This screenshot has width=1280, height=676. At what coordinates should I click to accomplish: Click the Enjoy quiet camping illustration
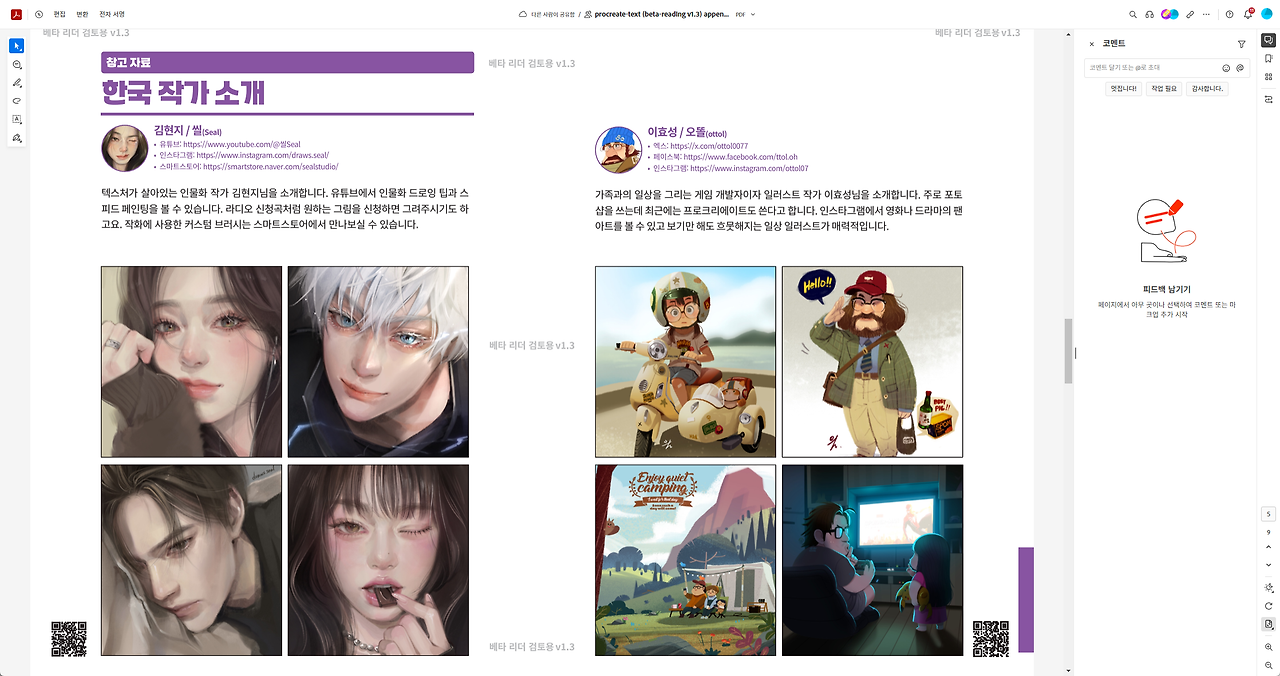(685, 560)
